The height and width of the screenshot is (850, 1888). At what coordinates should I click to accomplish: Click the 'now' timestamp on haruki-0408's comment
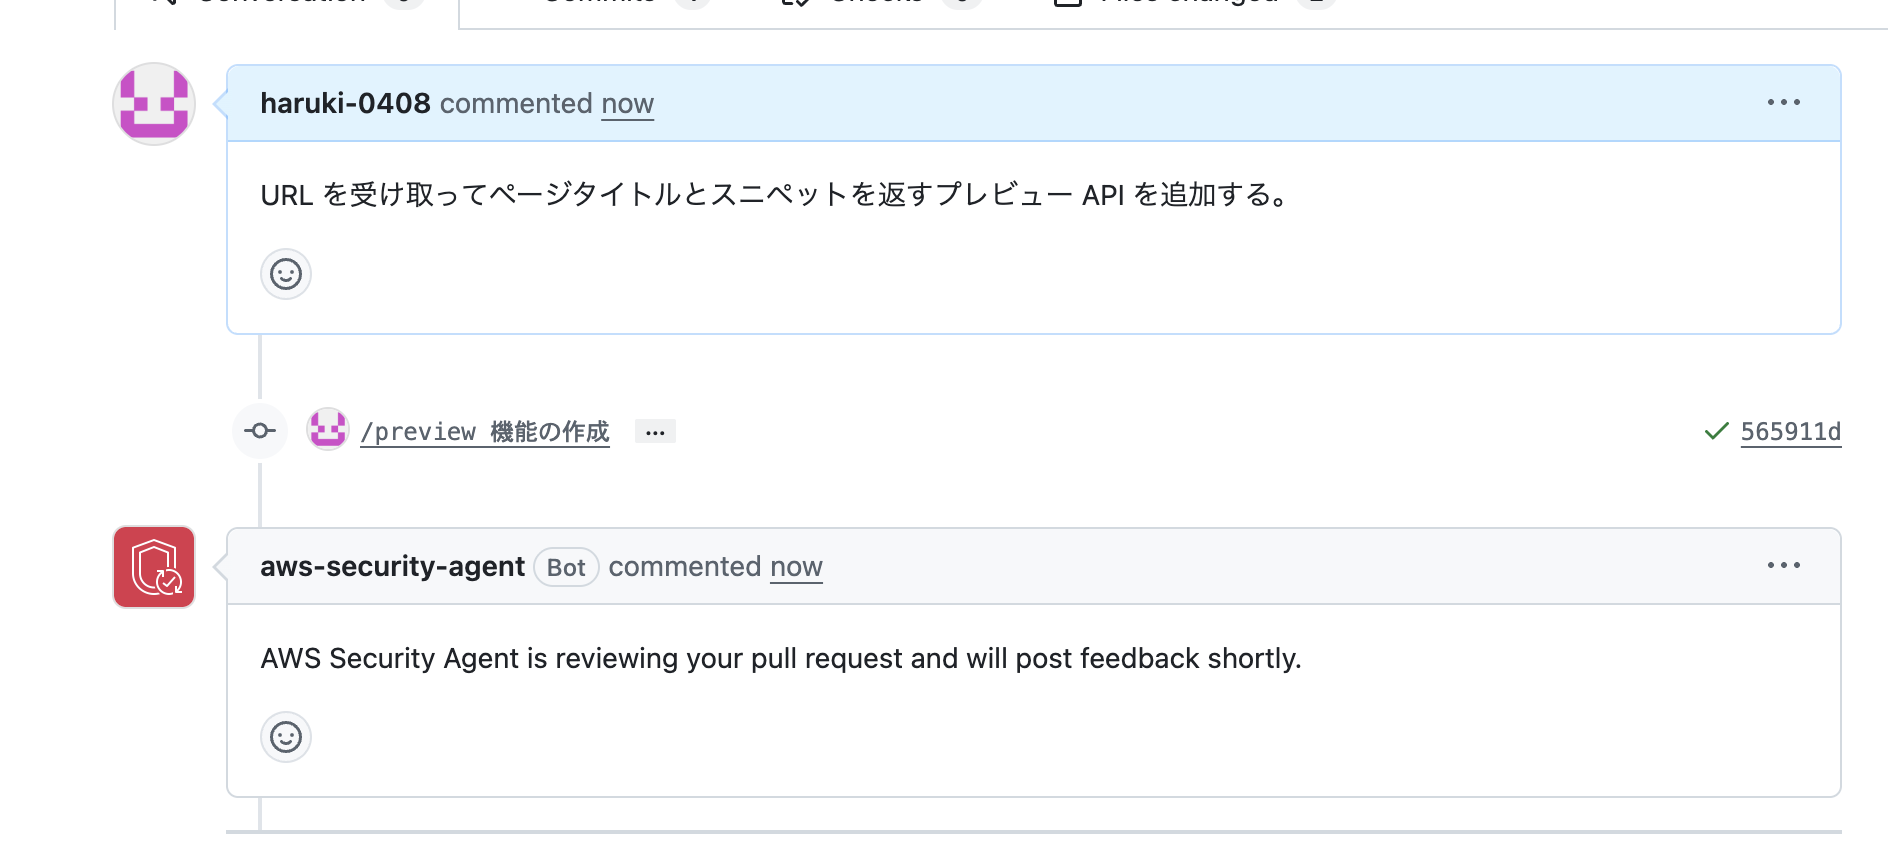627,103
